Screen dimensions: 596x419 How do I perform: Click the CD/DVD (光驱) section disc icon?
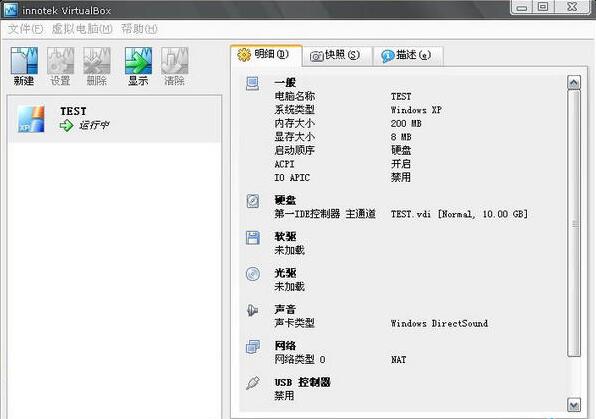[253, 274]
